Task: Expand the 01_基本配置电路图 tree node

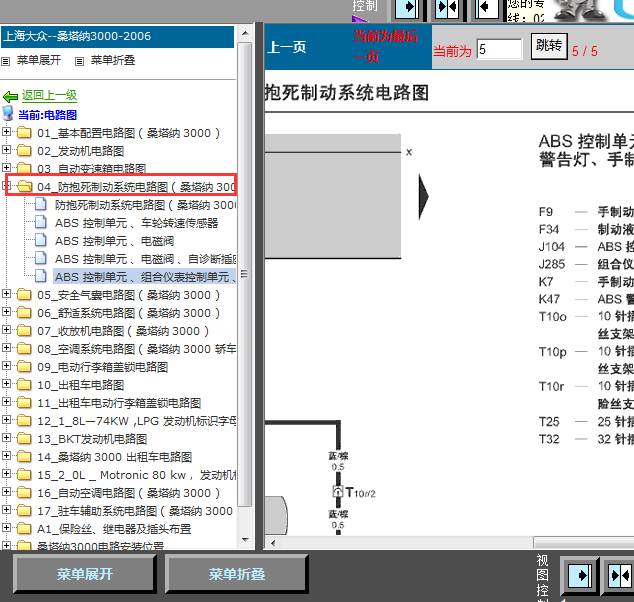Action: click(6, 131)
